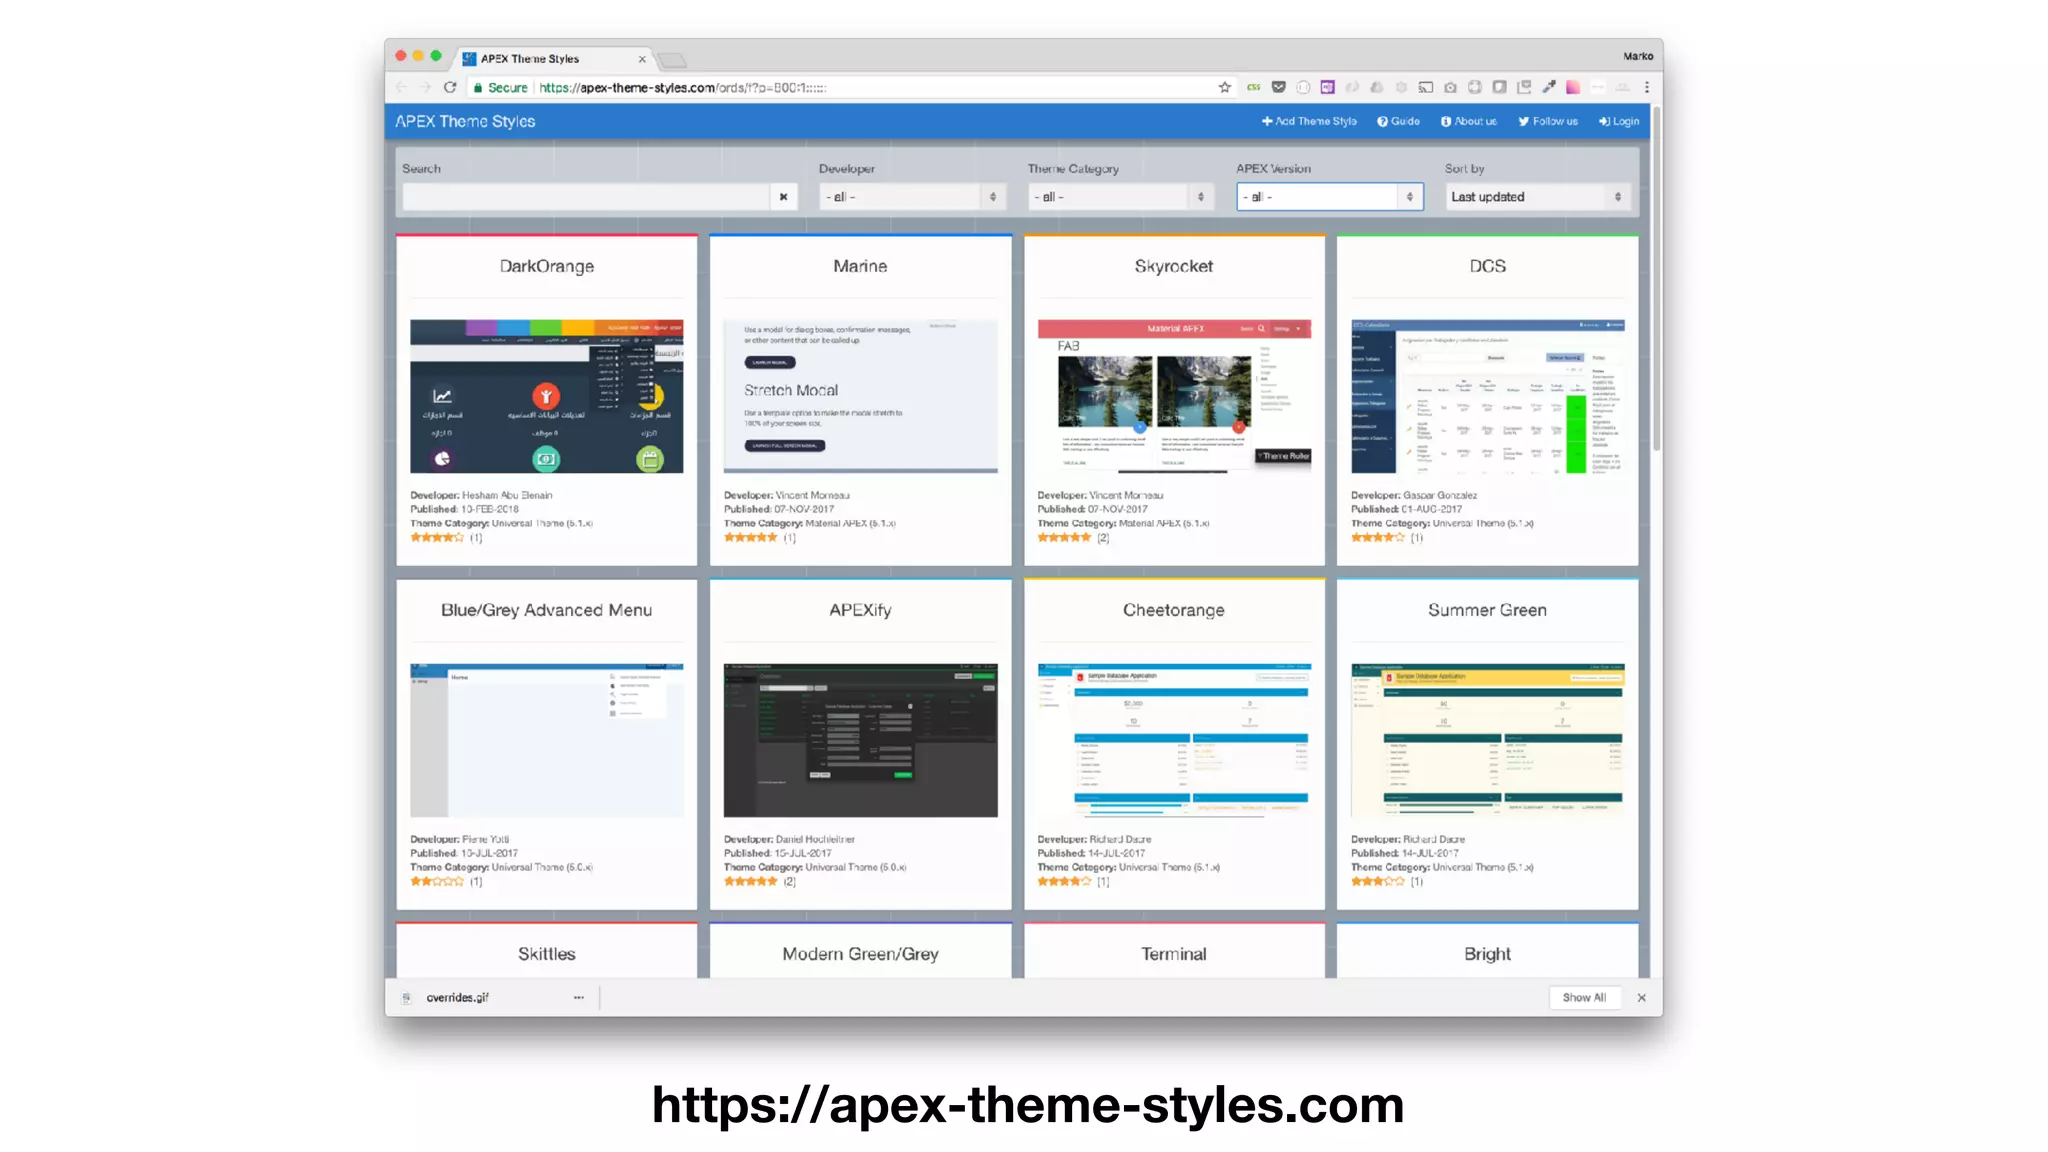Screen dimensions: 2048x1152
Task: Click the eyedropper extension icon
Action: click(1549, 88)
